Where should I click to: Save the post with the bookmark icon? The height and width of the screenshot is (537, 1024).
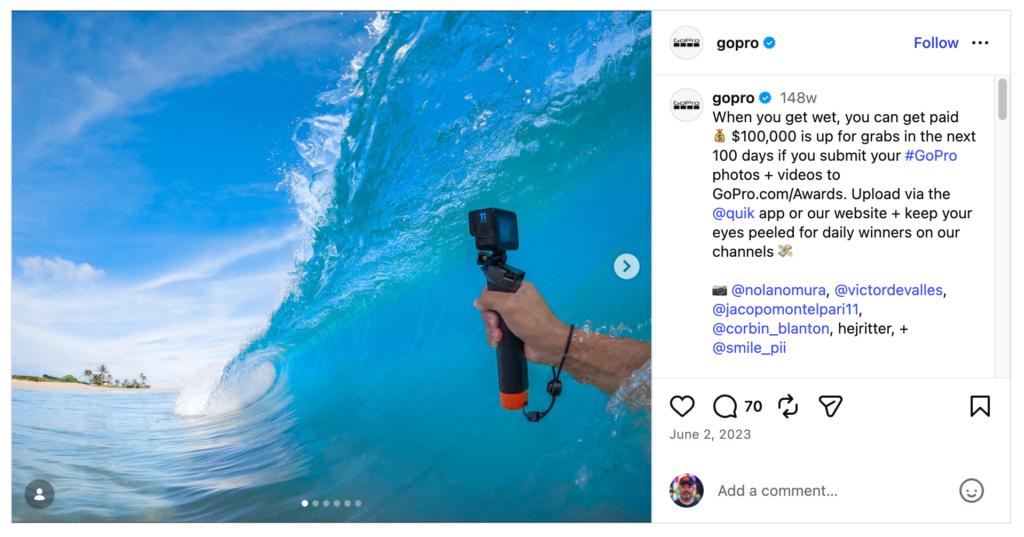coord(980,406)
